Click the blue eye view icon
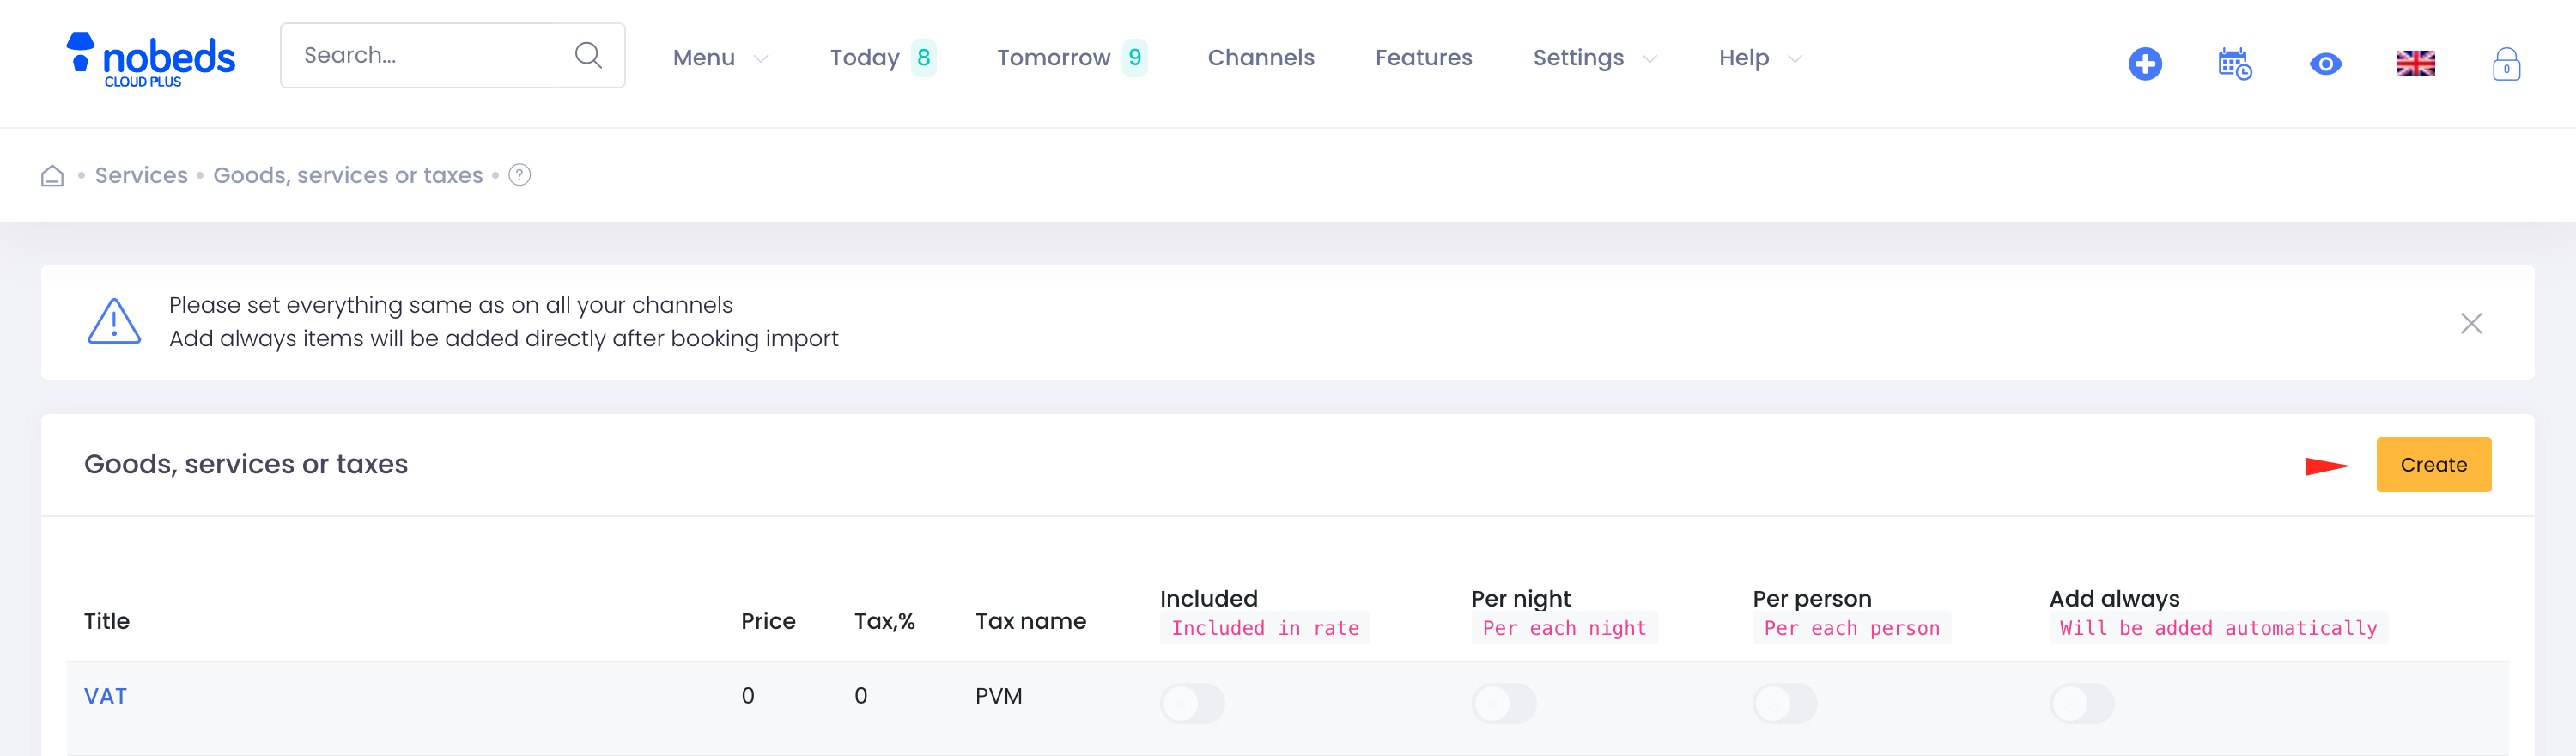2576x756 pixels. [x=2325, y=64]
